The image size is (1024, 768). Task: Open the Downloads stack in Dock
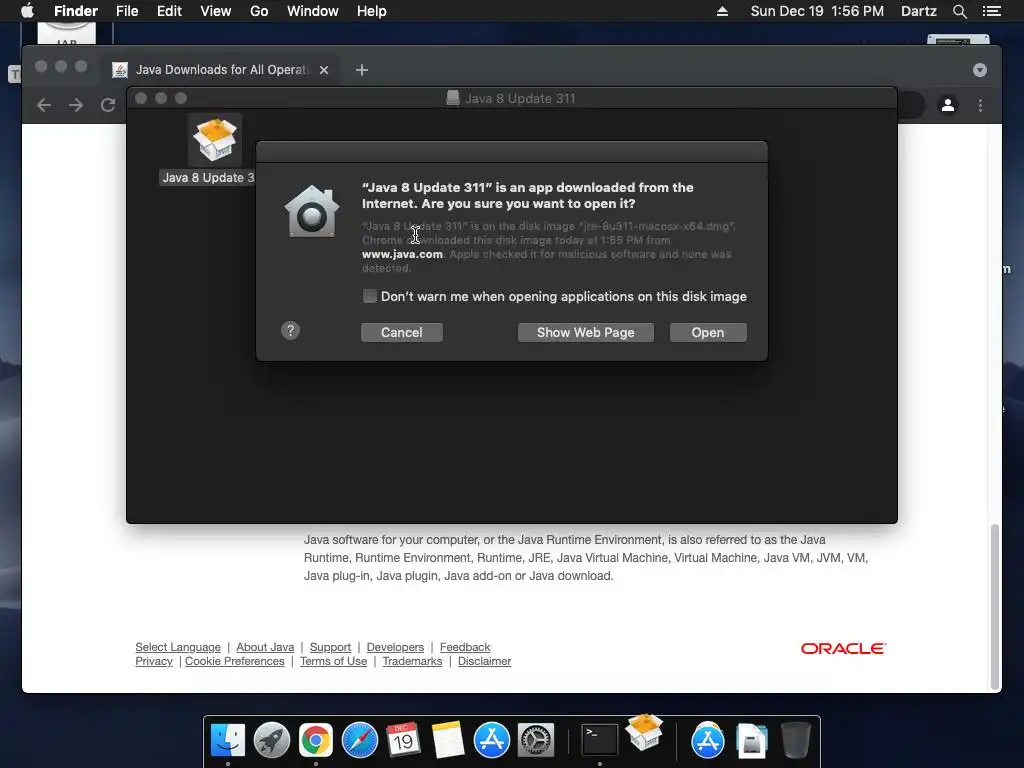(752, 741)
